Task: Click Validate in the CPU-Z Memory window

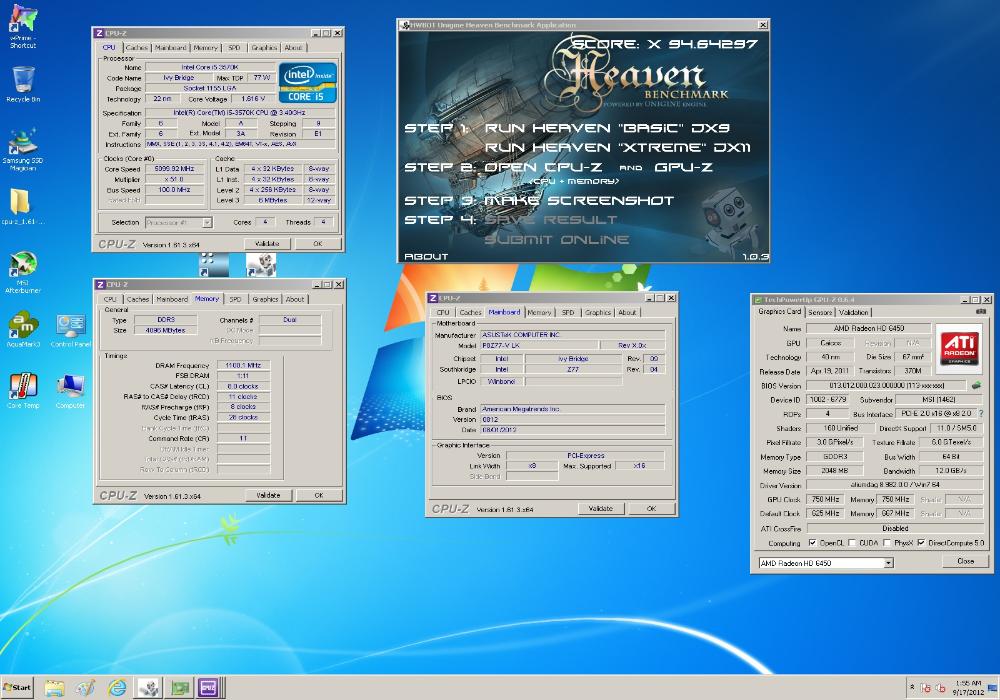Action: pos(268,495)
